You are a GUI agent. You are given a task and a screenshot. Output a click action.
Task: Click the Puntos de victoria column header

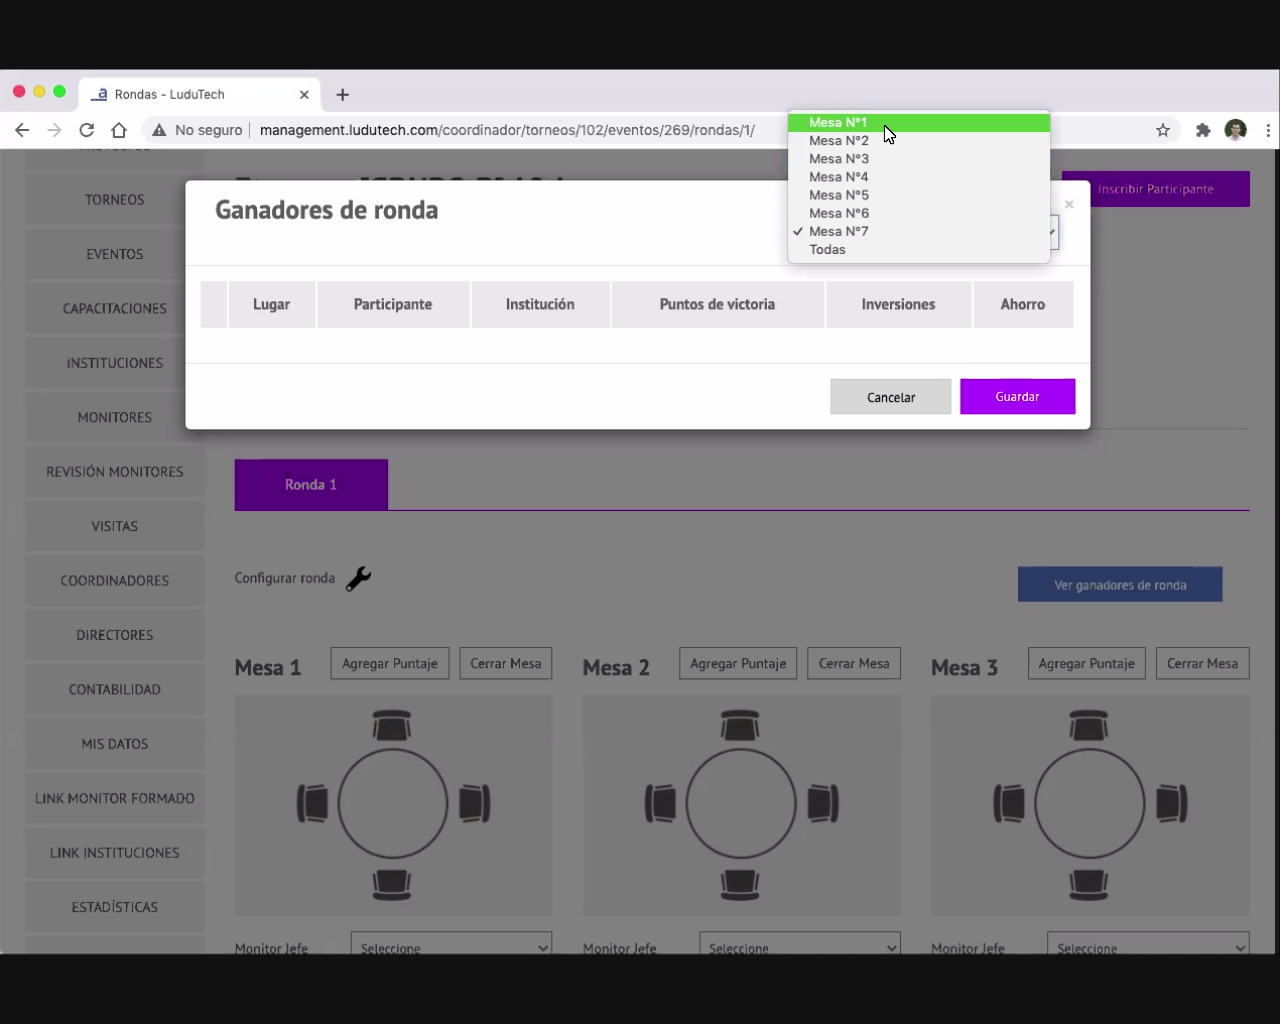coord(717,305)
